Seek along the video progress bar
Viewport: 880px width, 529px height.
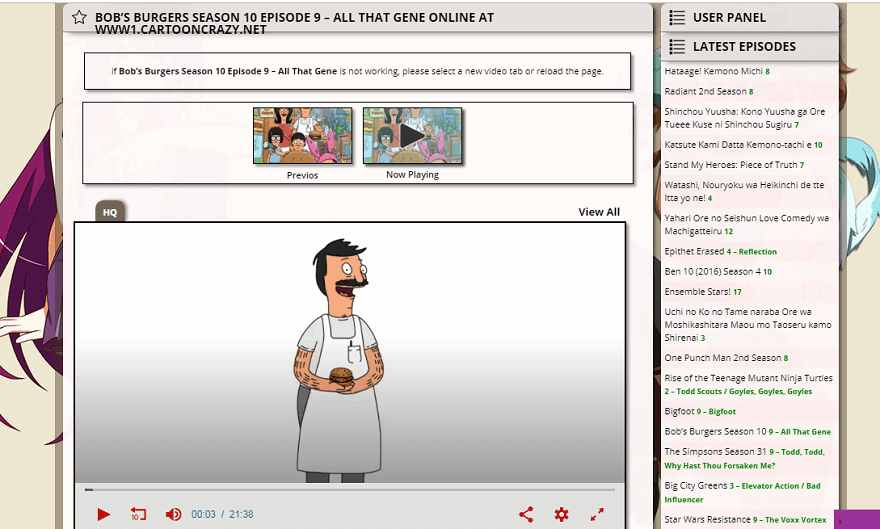point(350,489)
